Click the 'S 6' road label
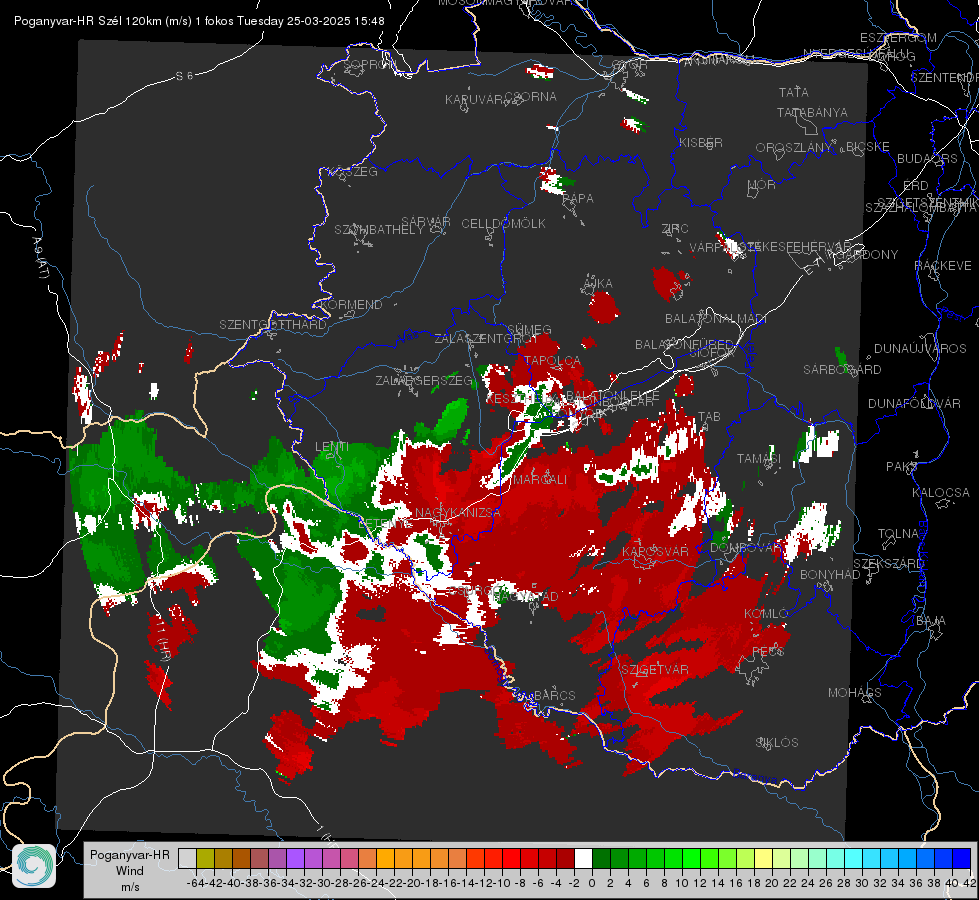This screenshot has width=979, height=900. coord(185,76)
